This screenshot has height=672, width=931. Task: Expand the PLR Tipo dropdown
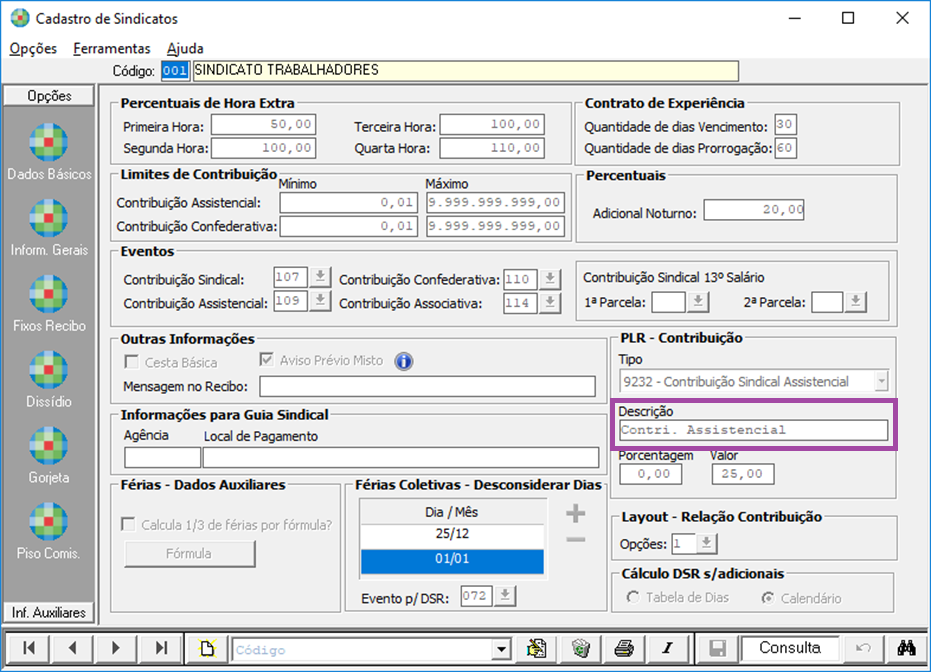(882, 381)
